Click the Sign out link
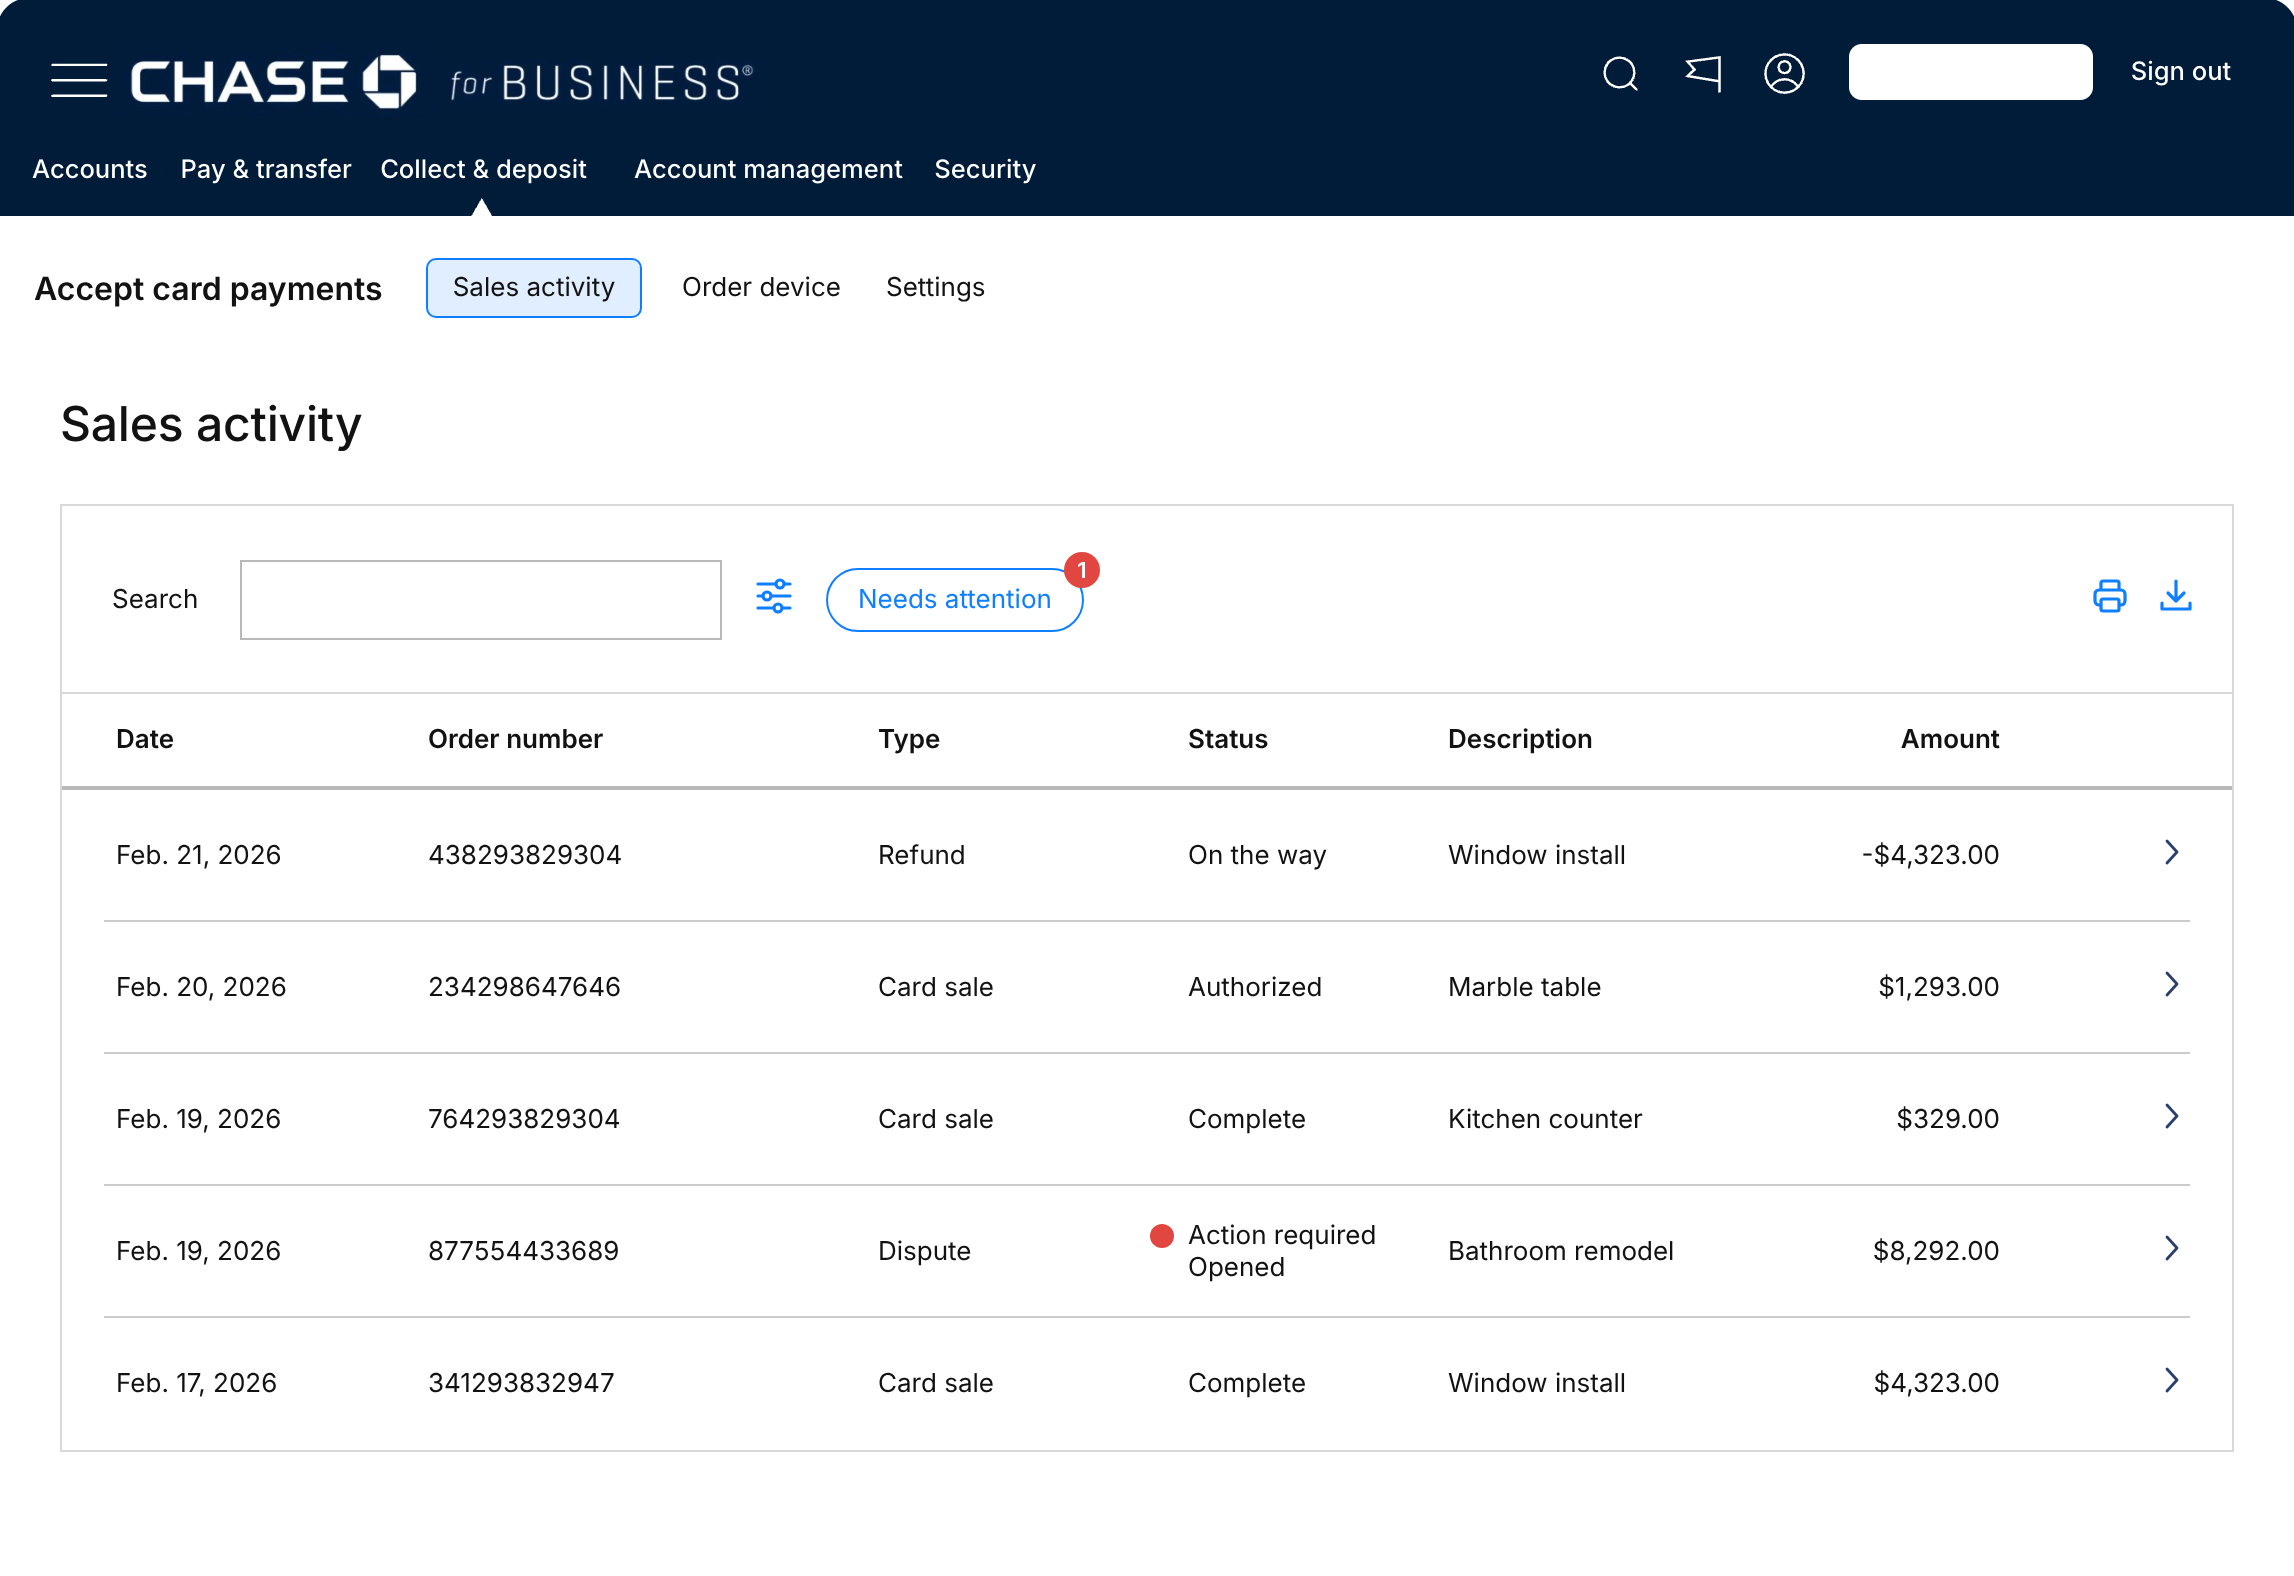 [x=2180, y=72]
